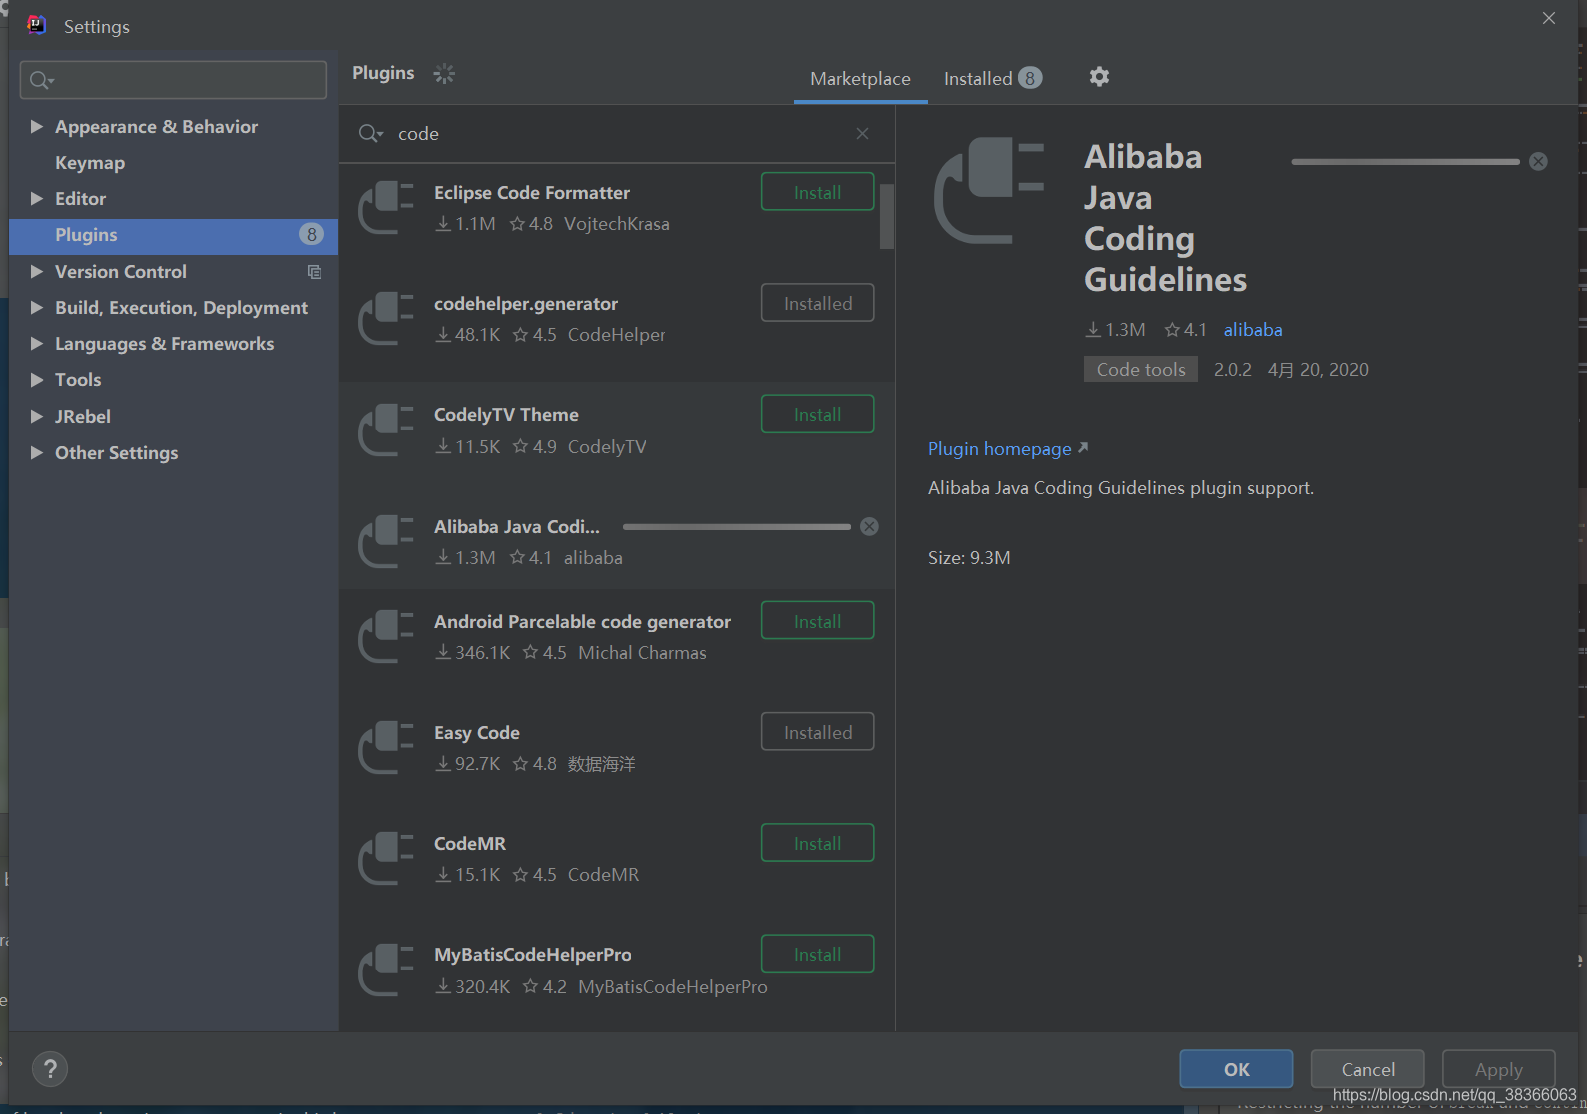Click the MyBatisCodeHelperPro plugin icon
Screen dimensions: 1587x1114
tap(386, 970)
